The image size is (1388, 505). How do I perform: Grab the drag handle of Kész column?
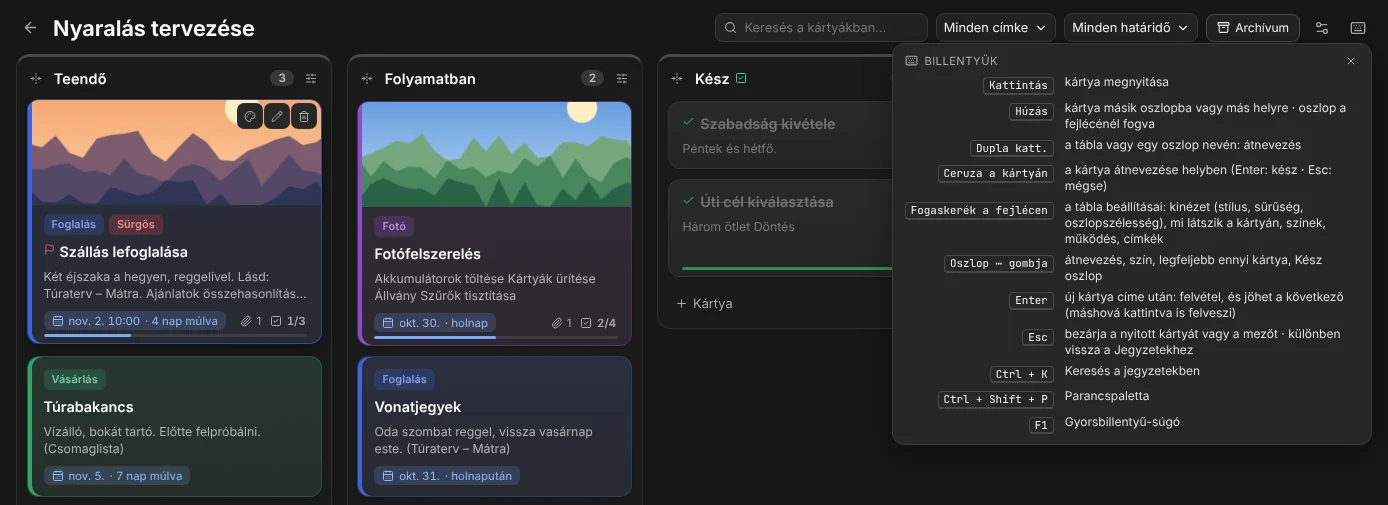[x=677, y=78]
